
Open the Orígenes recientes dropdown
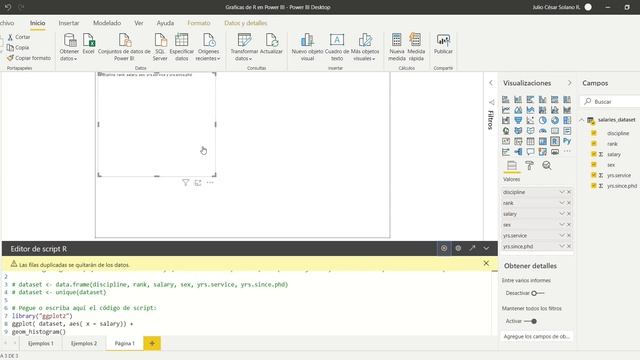click(209, 47)
